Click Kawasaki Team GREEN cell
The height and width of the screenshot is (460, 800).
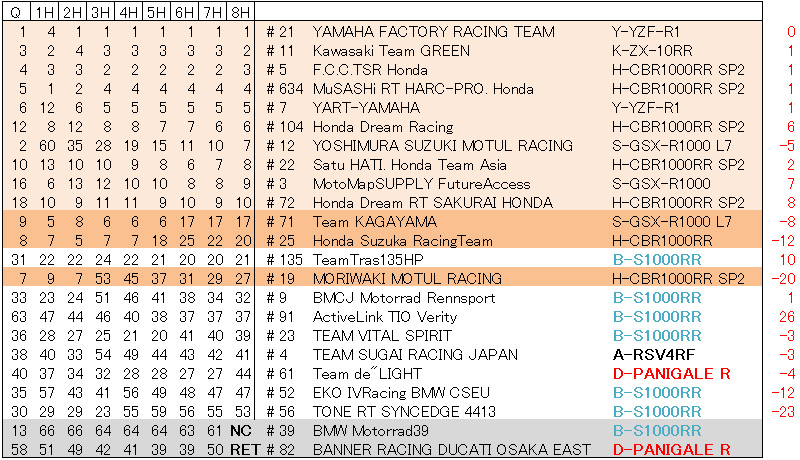[391, 51]
